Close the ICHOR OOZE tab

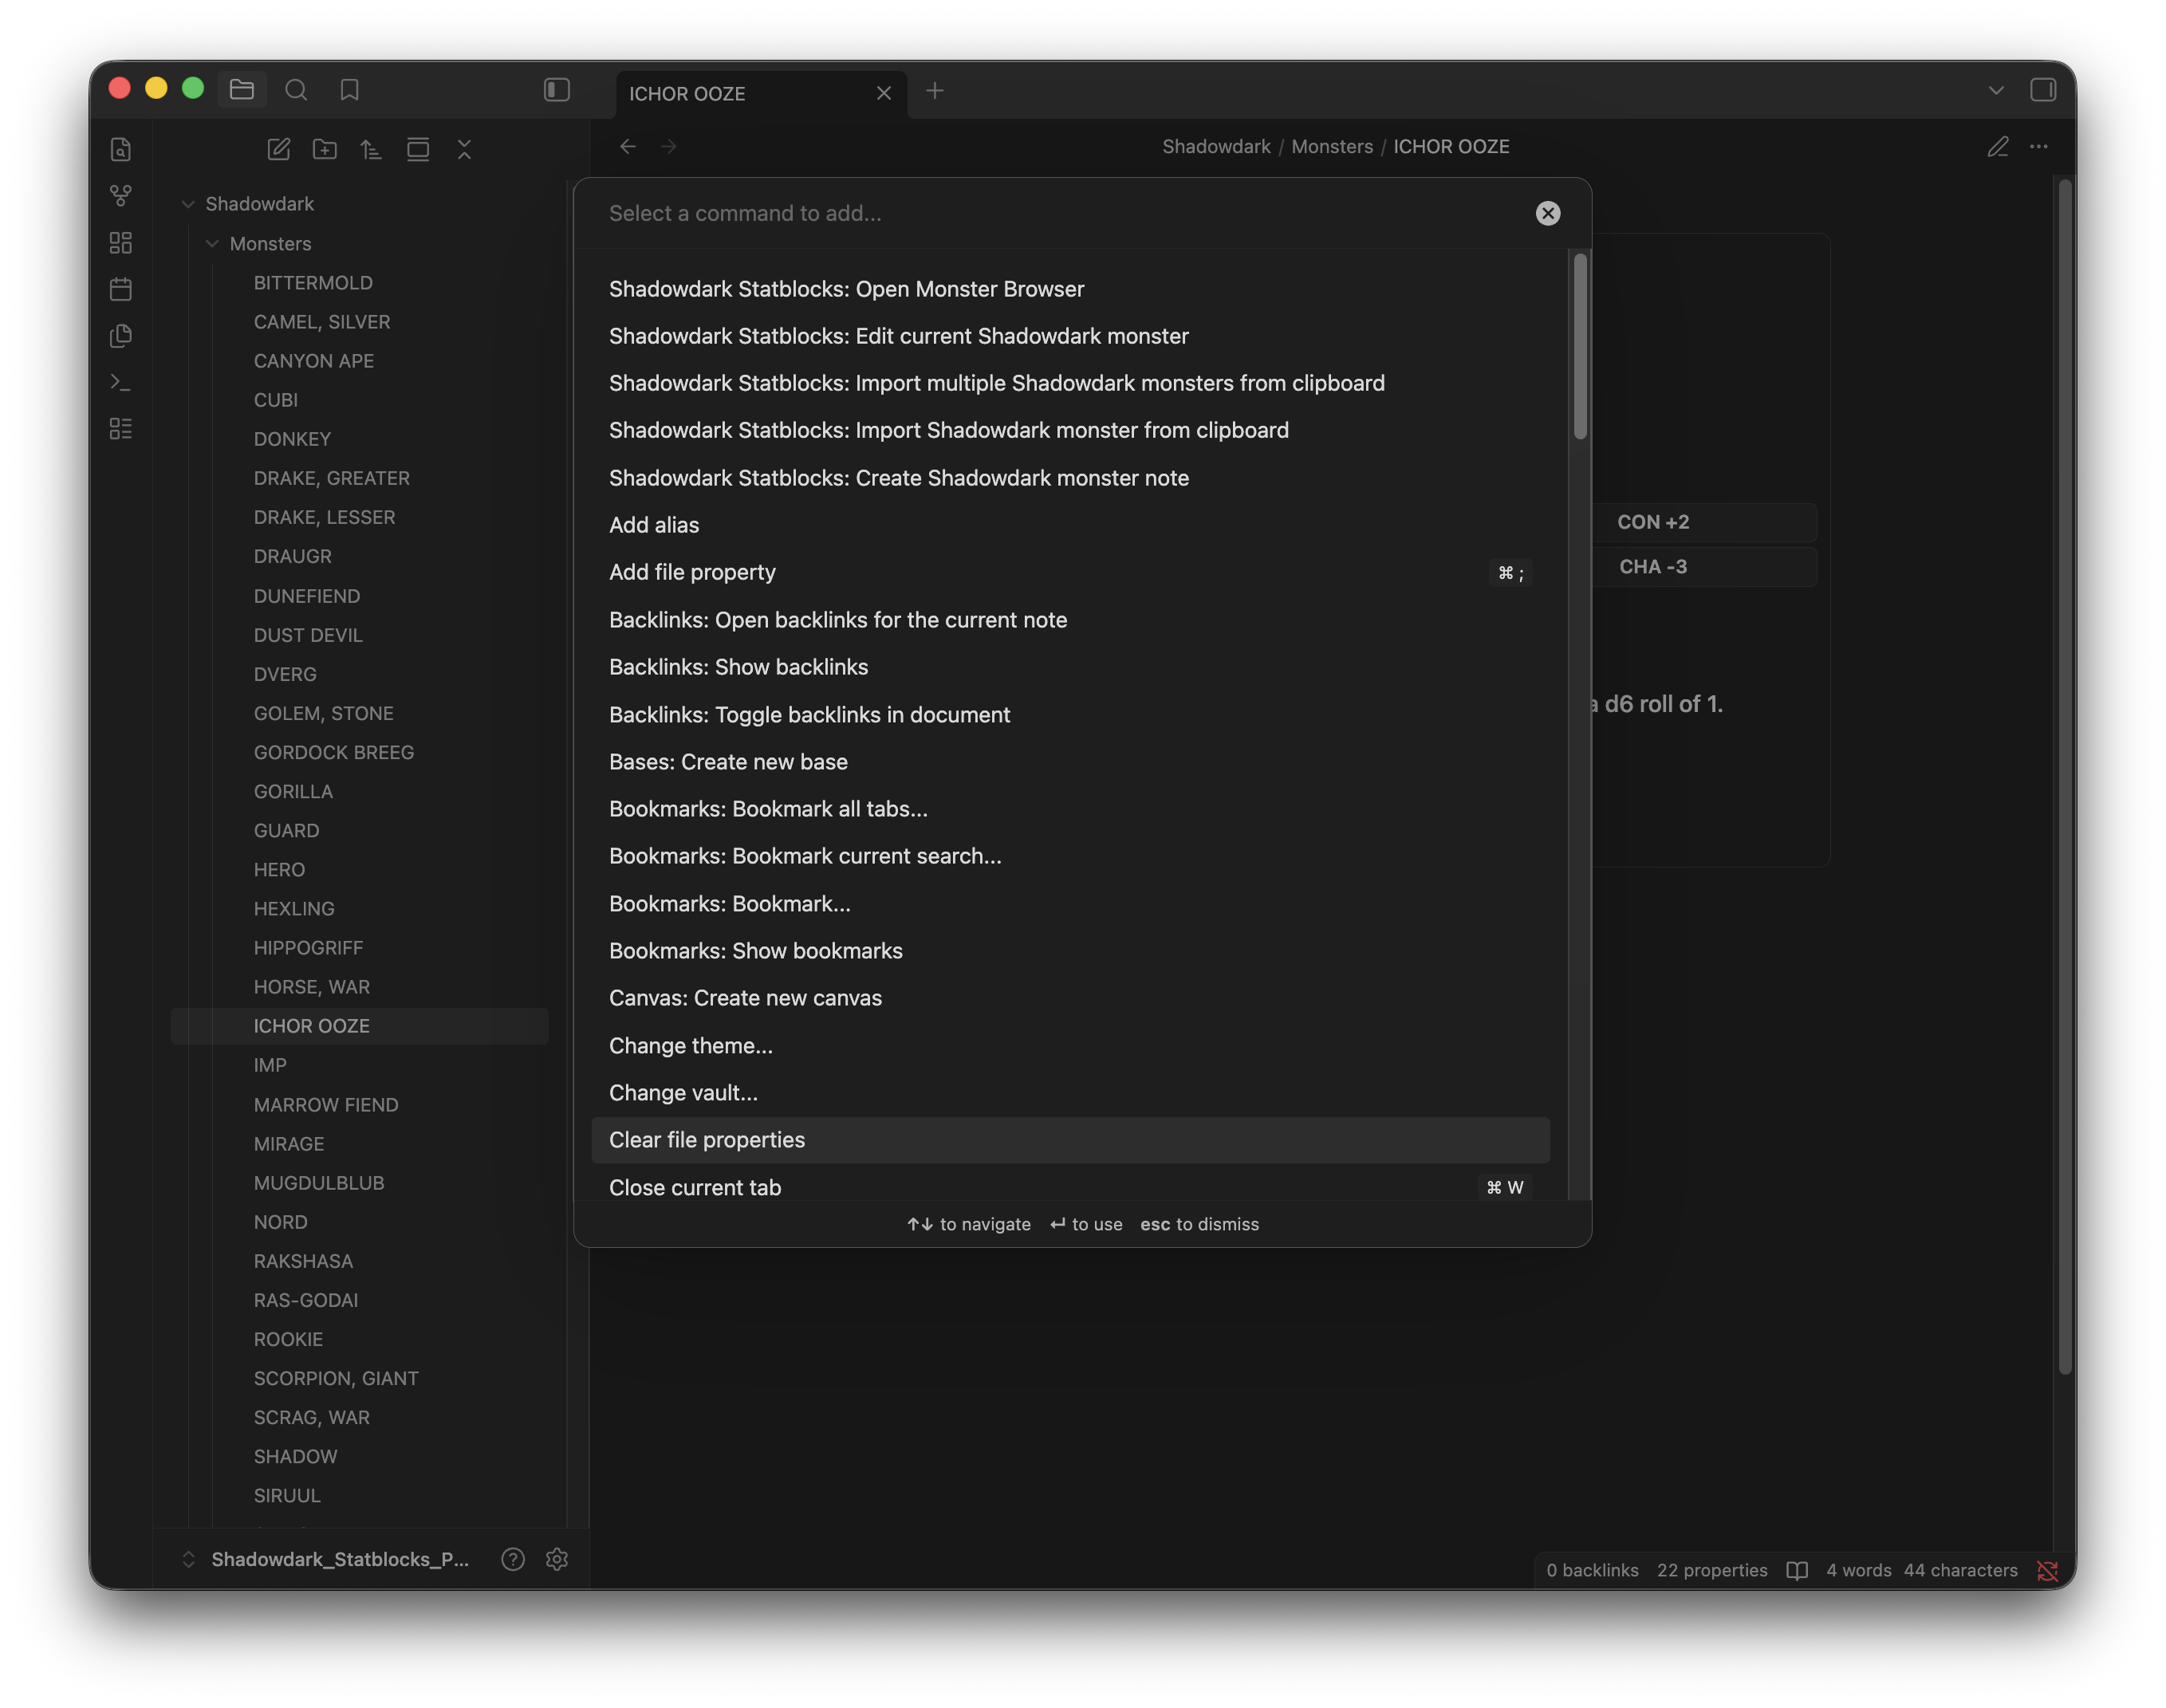pyautogui.click(x=883, y=93)
